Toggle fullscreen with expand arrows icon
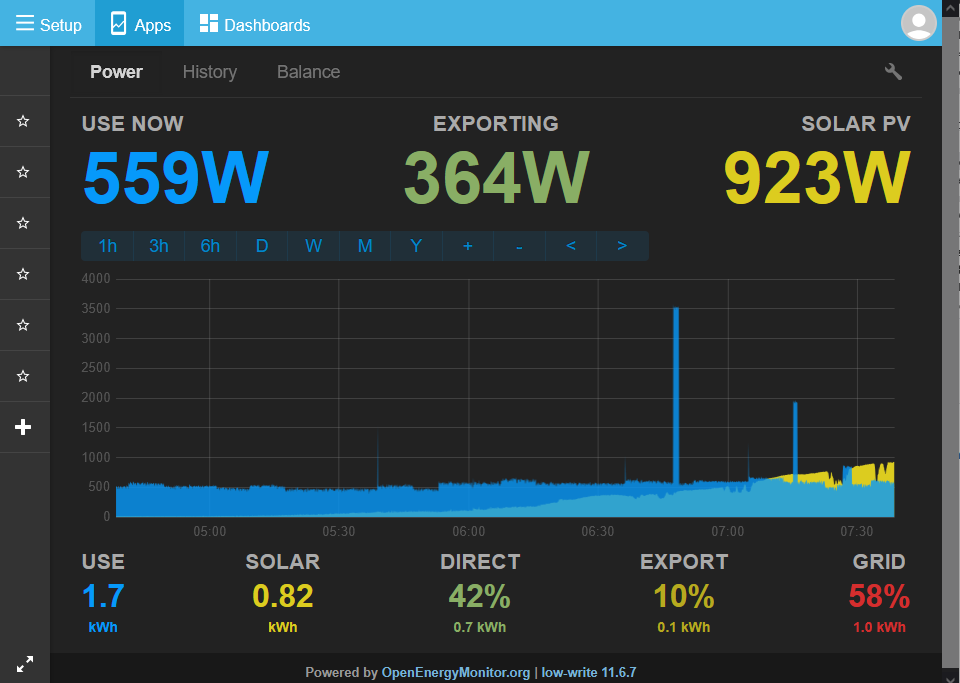The width and height of the screenshot is (960, 683). [x=24, y=664]
